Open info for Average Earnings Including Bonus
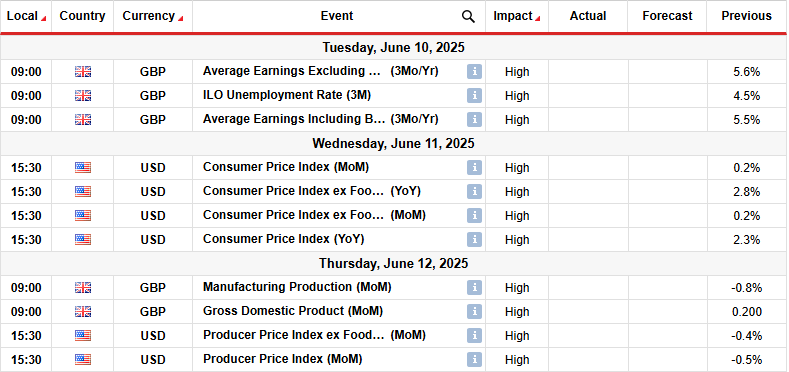 pyautogui.click(x=474, y=120)
